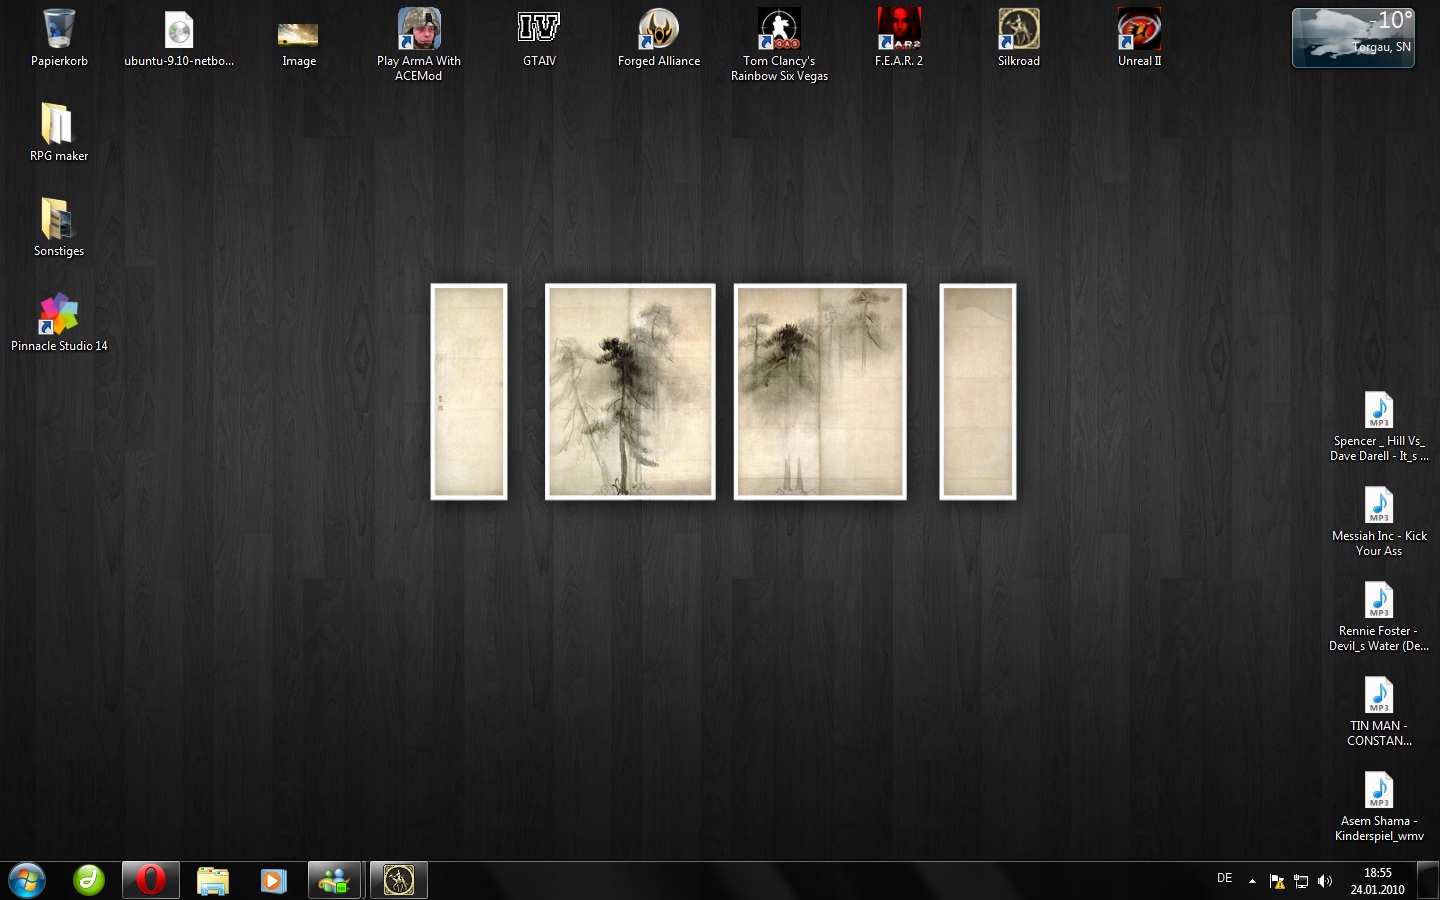Screen dimensions: 1440x900
Task: Open the RPG maker folder
Action: [59, 133]
